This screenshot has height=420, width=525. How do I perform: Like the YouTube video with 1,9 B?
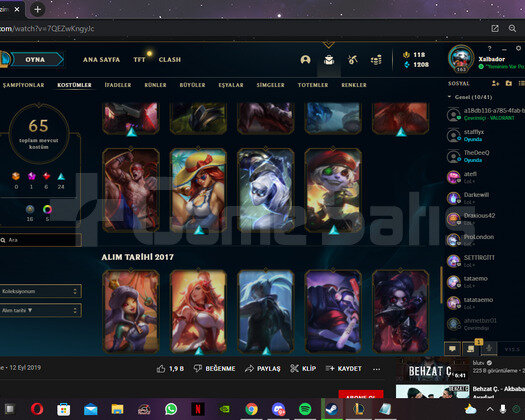[170, 369]
